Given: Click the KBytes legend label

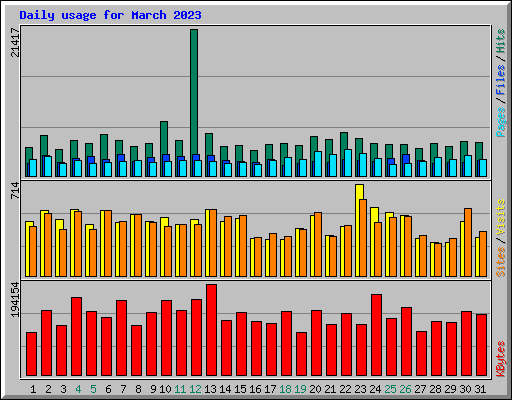Looking at the screenshot, I should (501, 359).
